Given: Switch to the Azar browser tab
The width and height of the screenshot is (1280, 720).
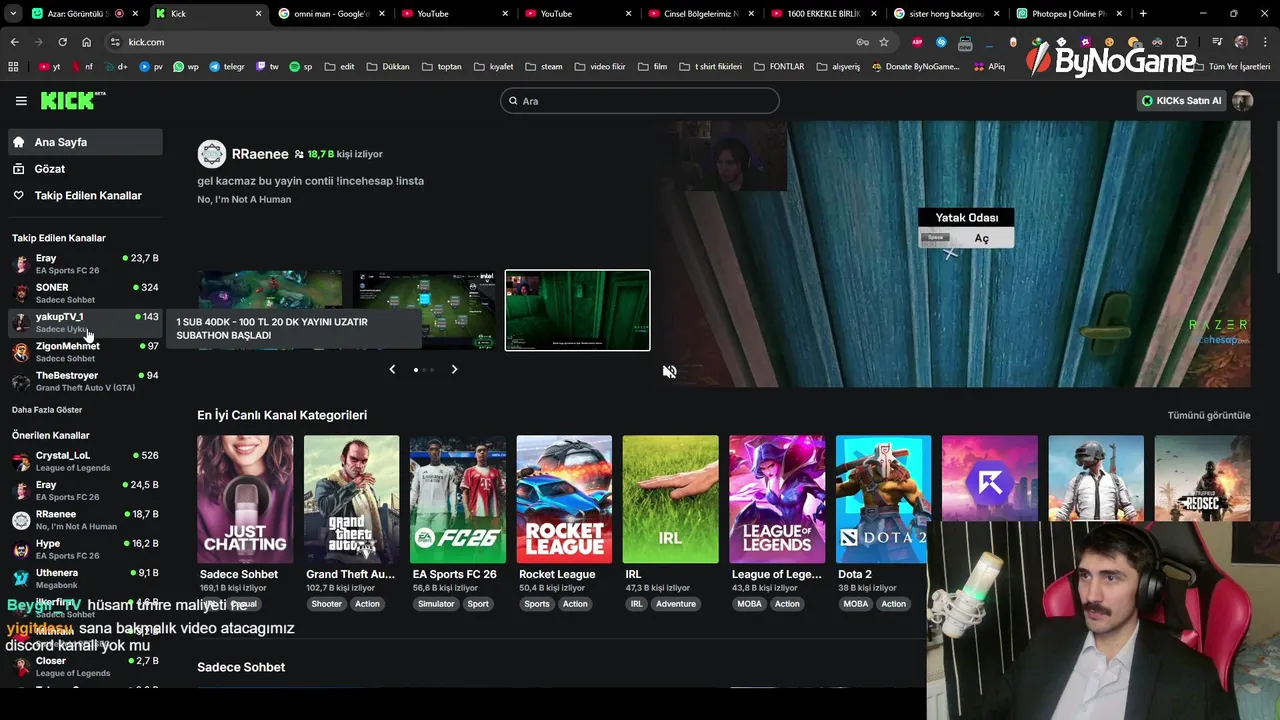Looking at the screenshot, I should (86, 14).
